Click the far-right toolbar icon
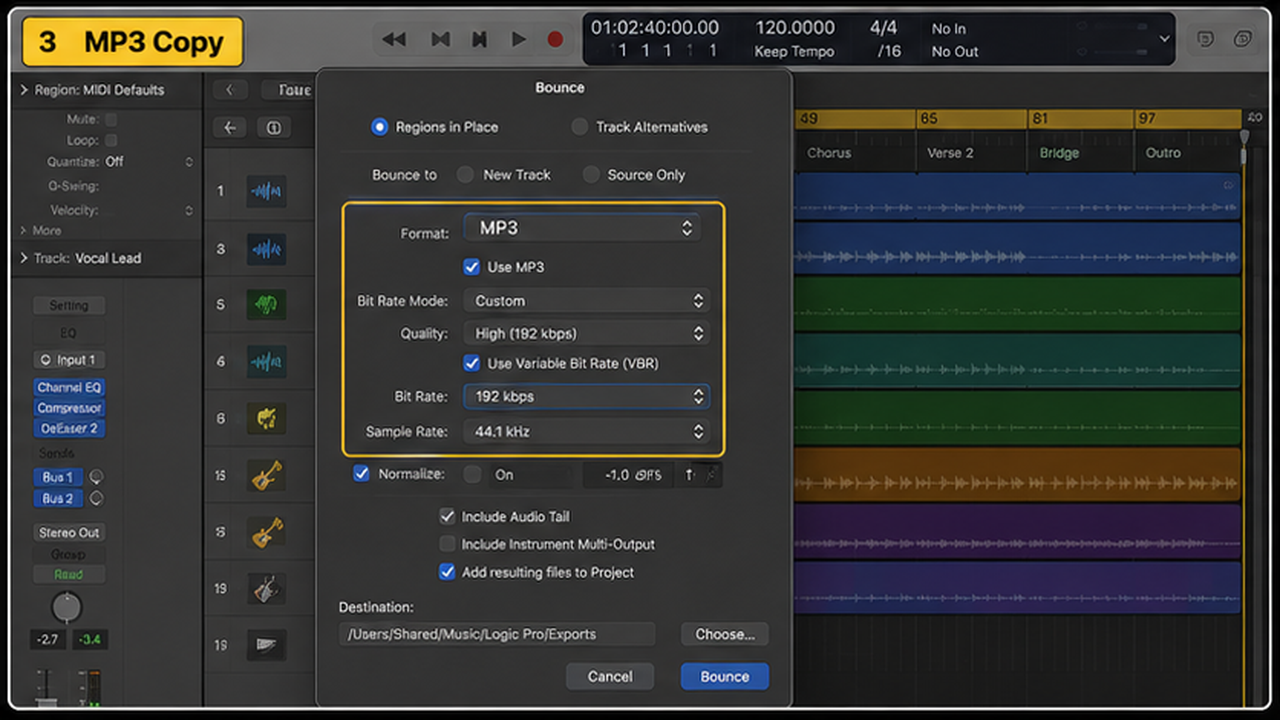 pos(1242,39)
